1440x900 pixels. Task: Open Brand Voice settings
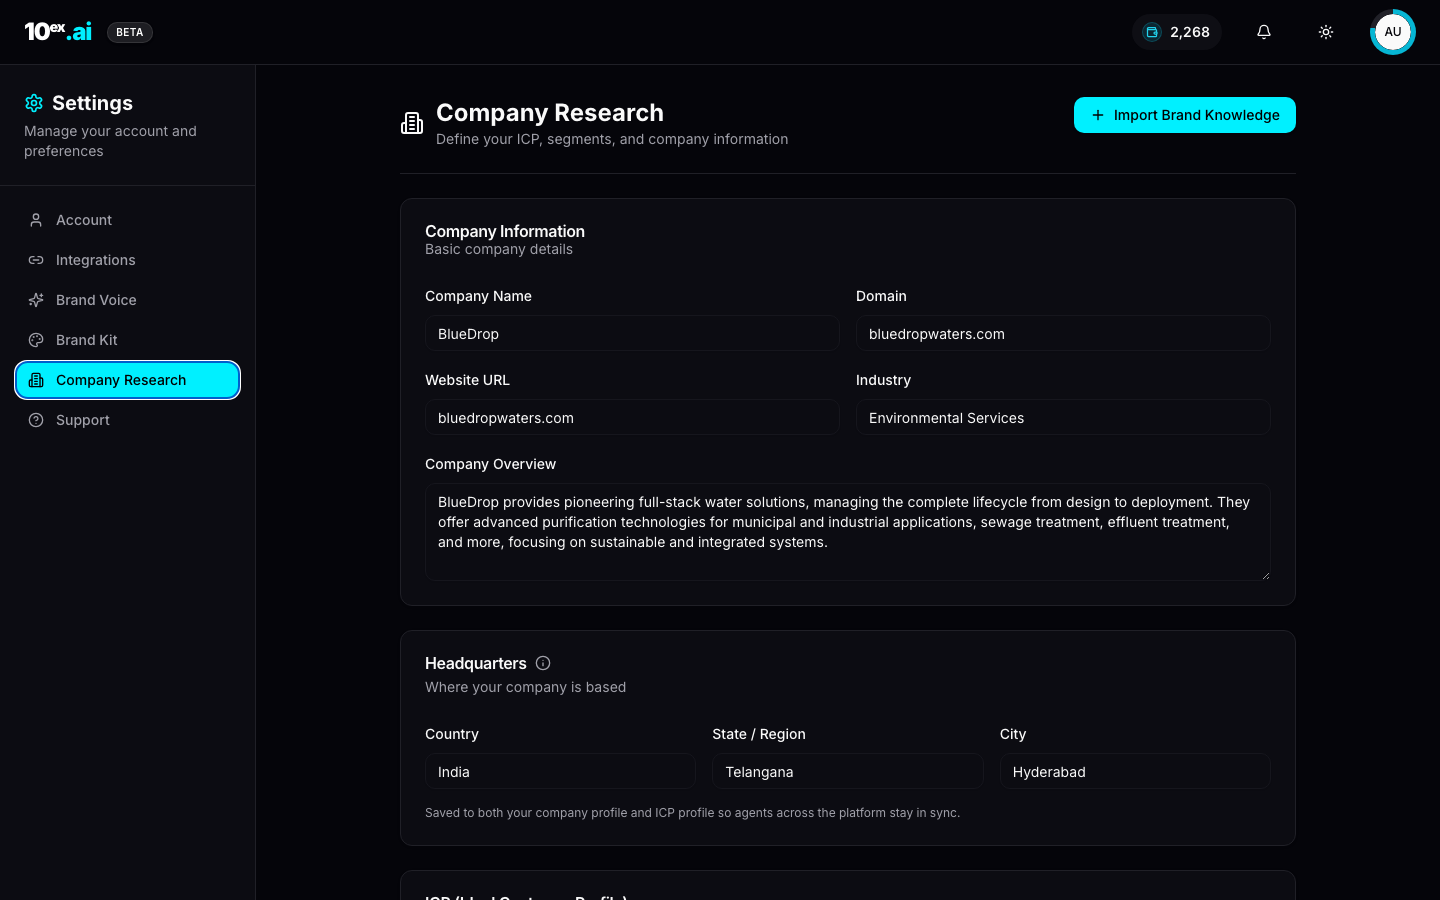click(128, 300)
